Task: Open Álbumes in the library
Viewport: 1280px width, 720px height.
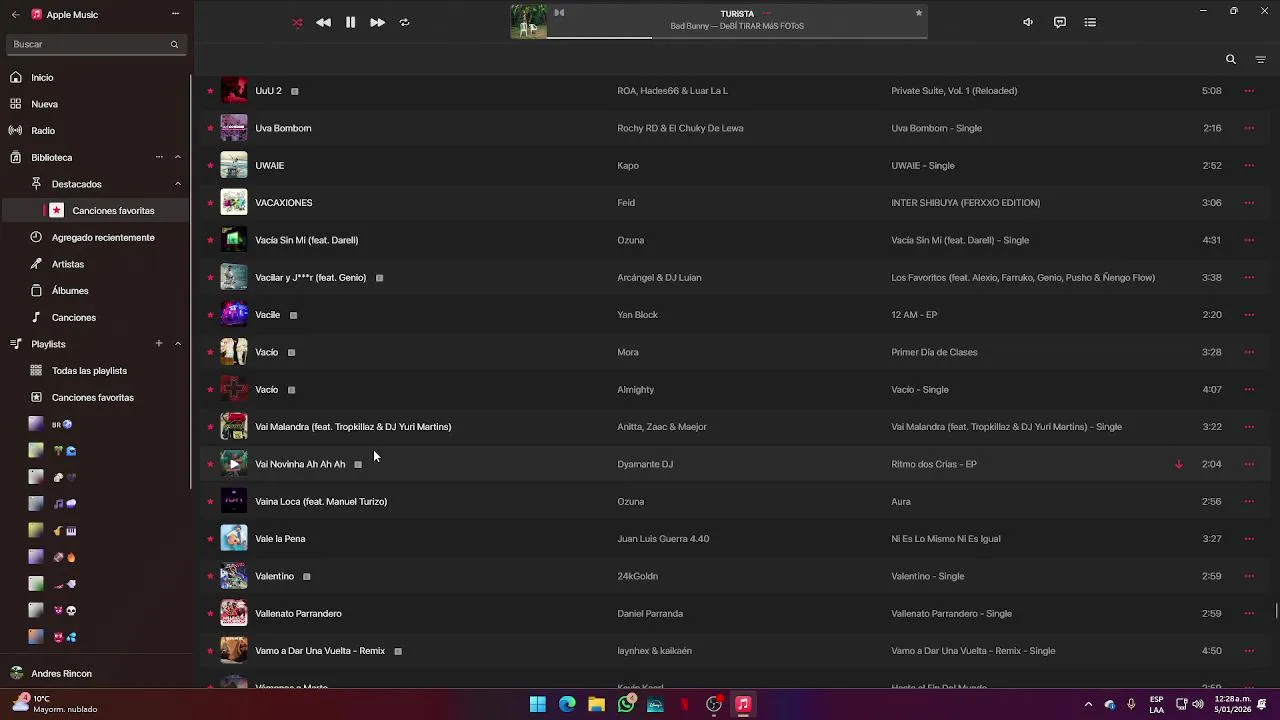Action: [70, 291]
